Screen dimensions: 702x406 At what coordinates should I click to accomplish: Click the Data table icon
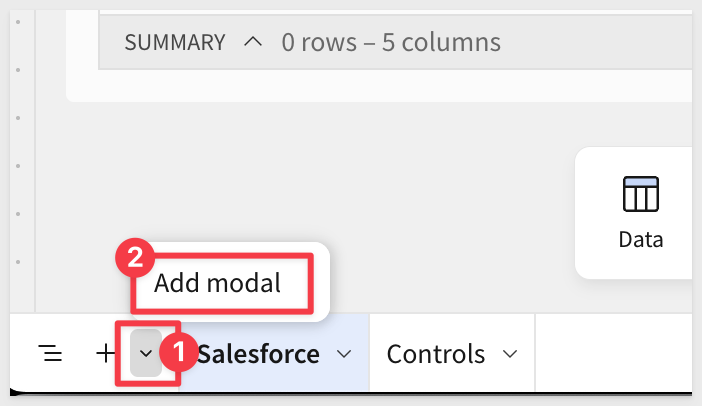click(x=641, y=195)
